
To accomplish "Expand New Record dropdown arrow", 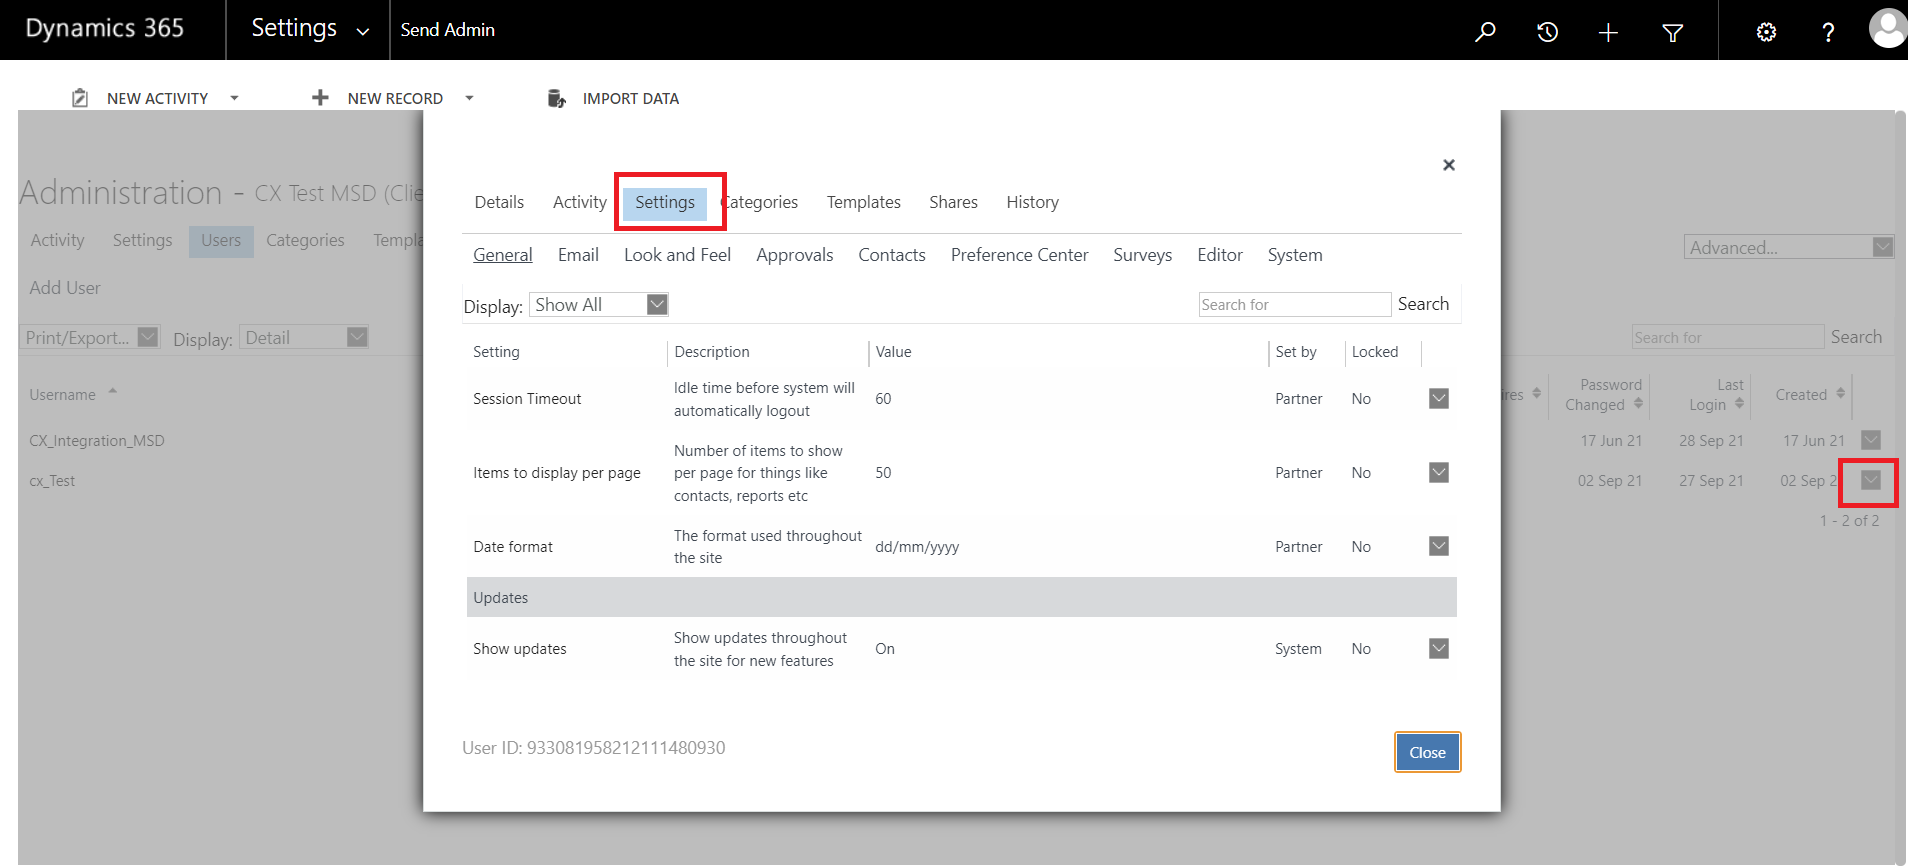I will 469,98.
